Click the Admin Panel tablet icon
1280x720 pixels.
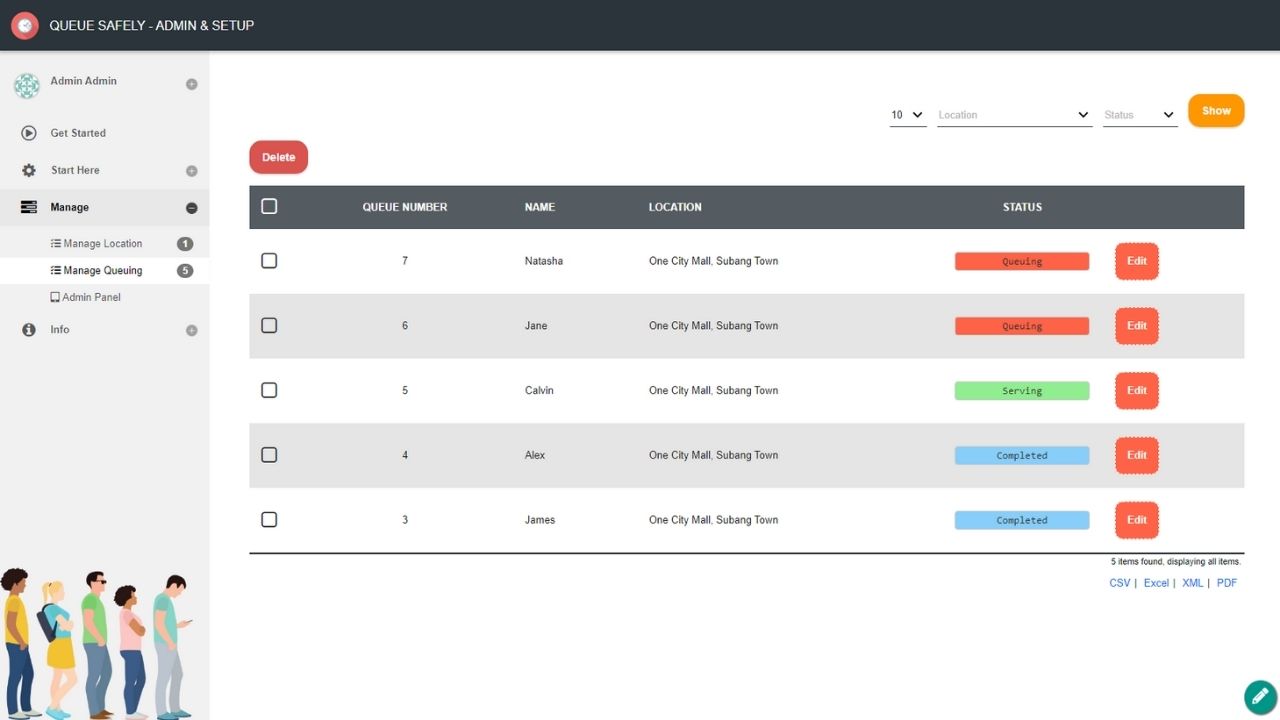(x=55, y=298)
